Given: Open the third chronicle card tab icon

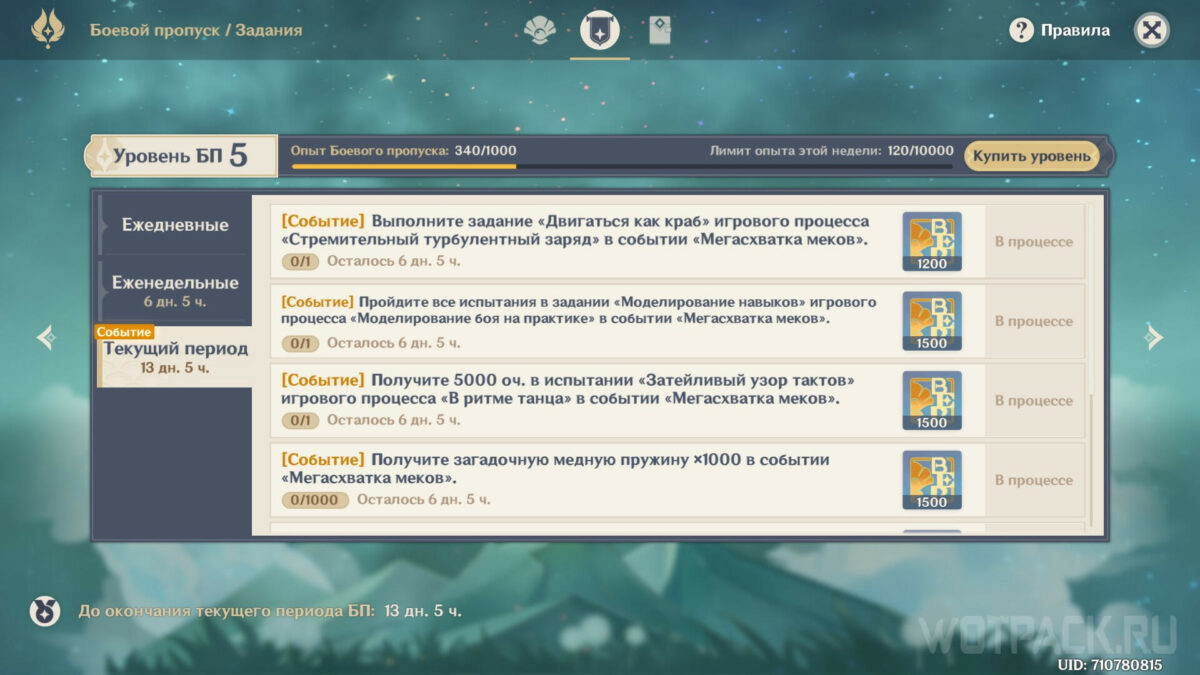Looking at the screenshot, I should [660, 31].
